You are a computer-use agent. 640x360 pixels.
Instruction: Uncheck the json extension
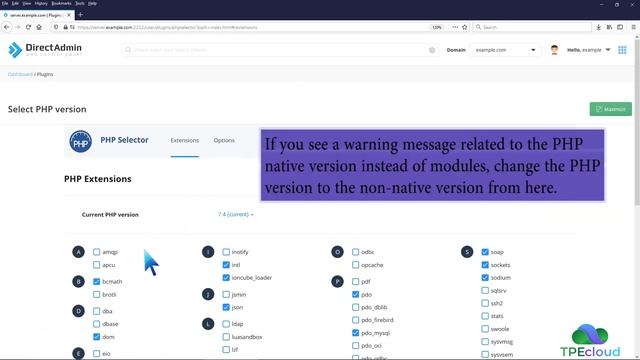pyautogui.click(x=226, y=307)
